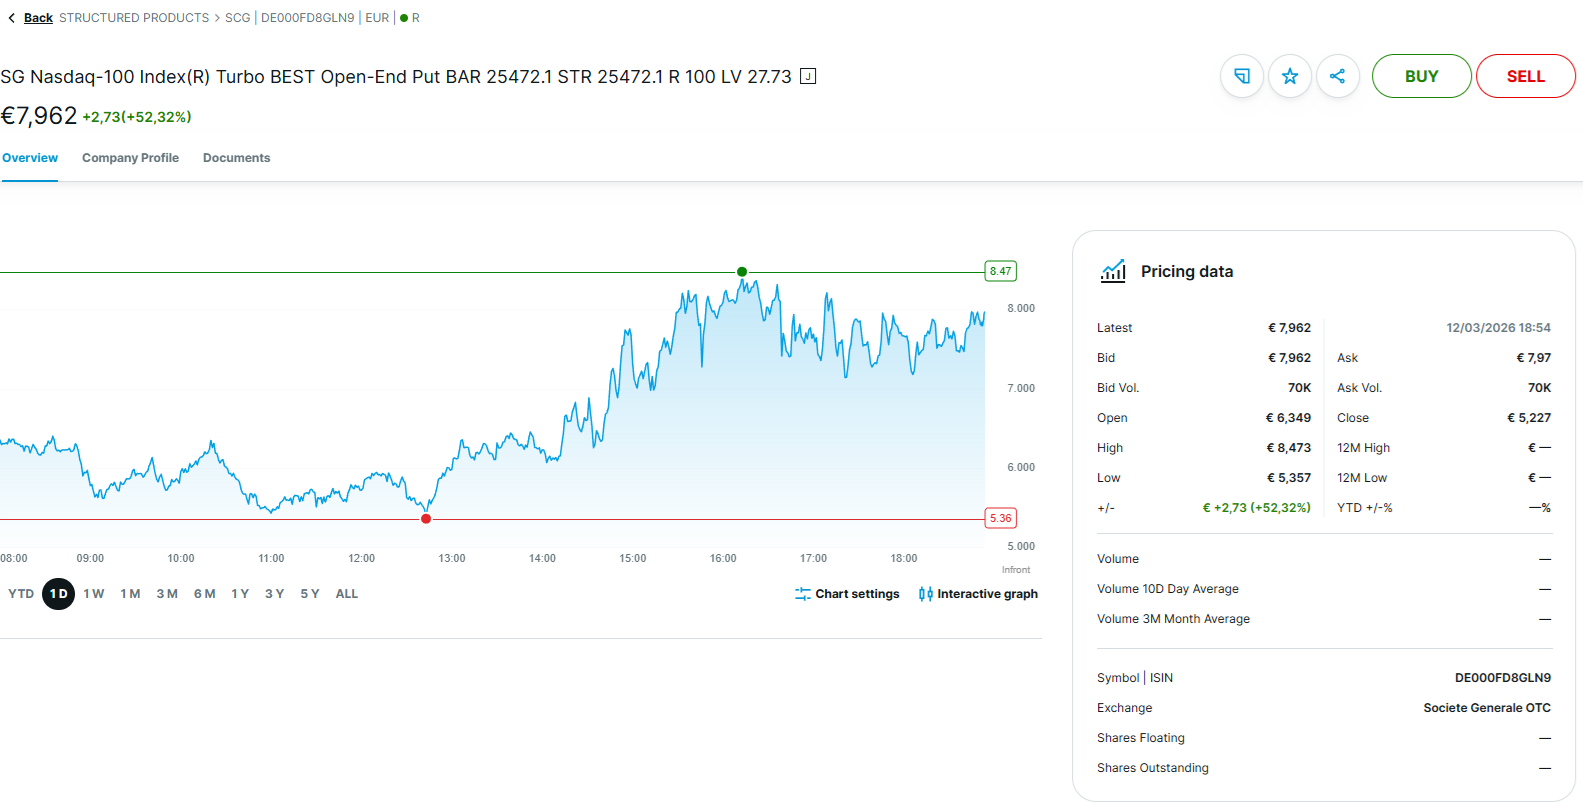This screenshot has height=802, width=1583.
Task: Click the Ask value € 7,97
Action: pos(1533,358)
